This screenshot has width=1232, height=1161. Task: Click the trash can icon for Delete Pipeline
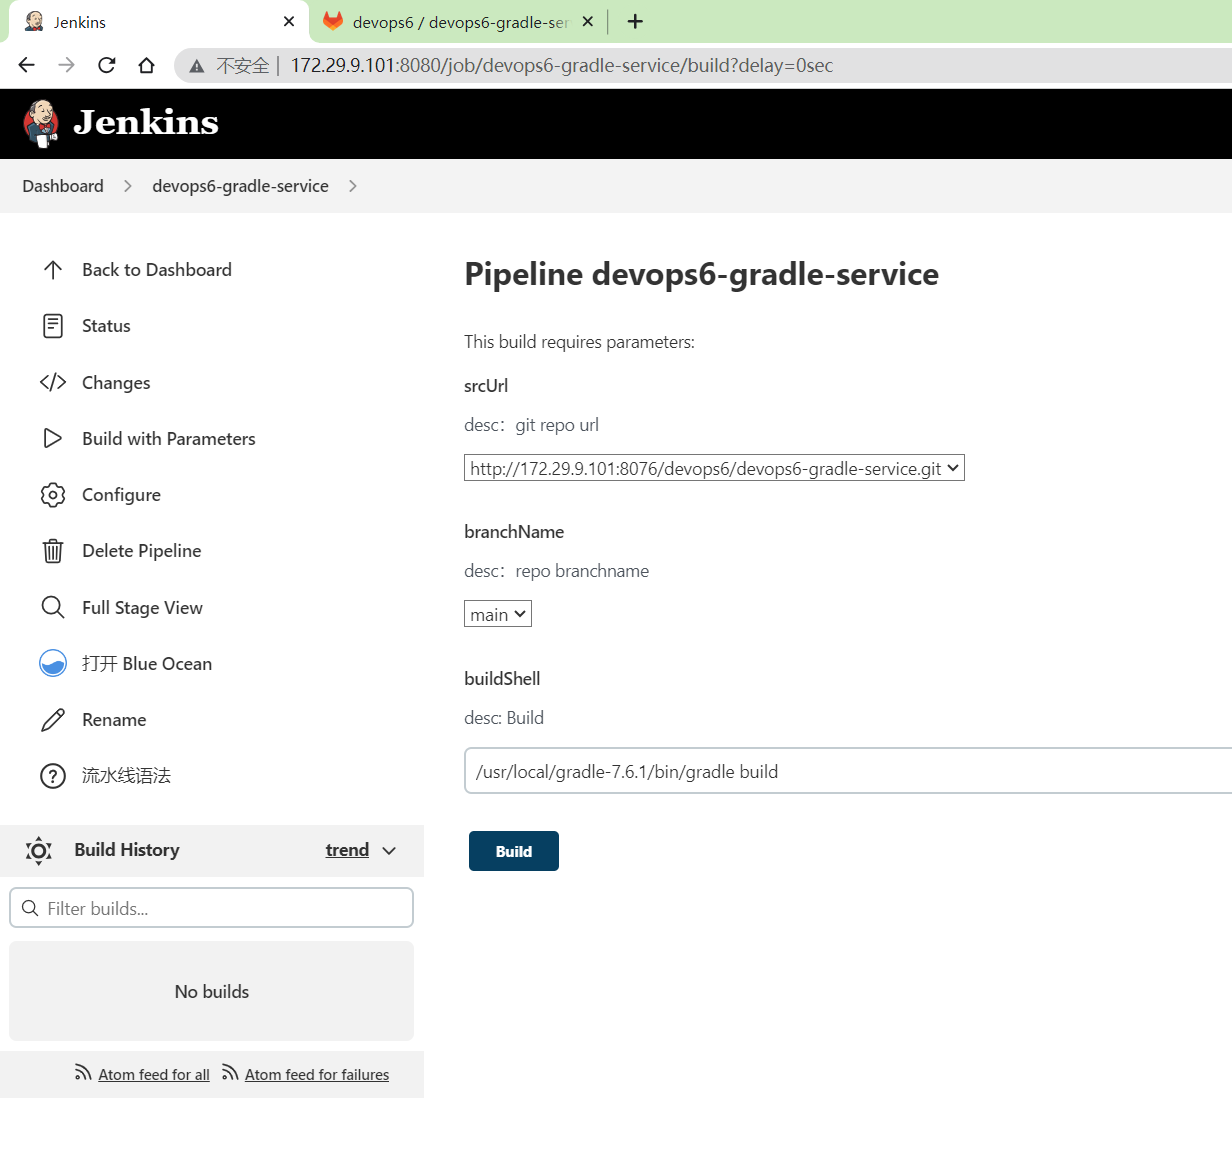(x=53, y=551)
